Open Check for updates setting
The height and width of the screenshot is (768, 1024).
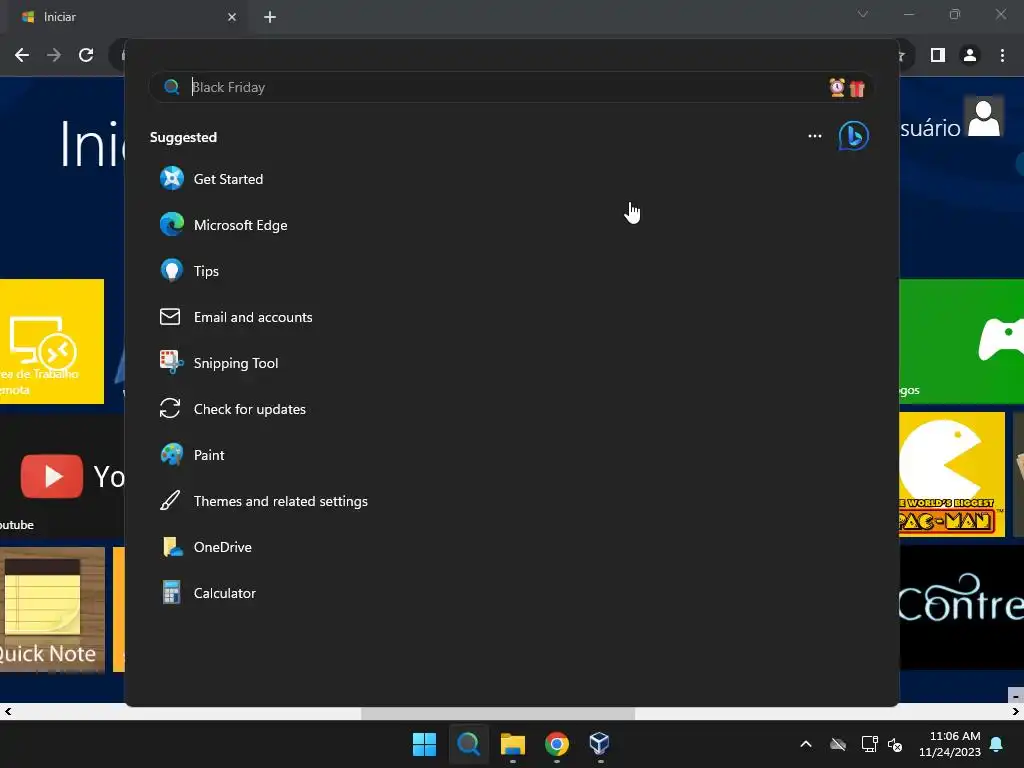[232, 409]
